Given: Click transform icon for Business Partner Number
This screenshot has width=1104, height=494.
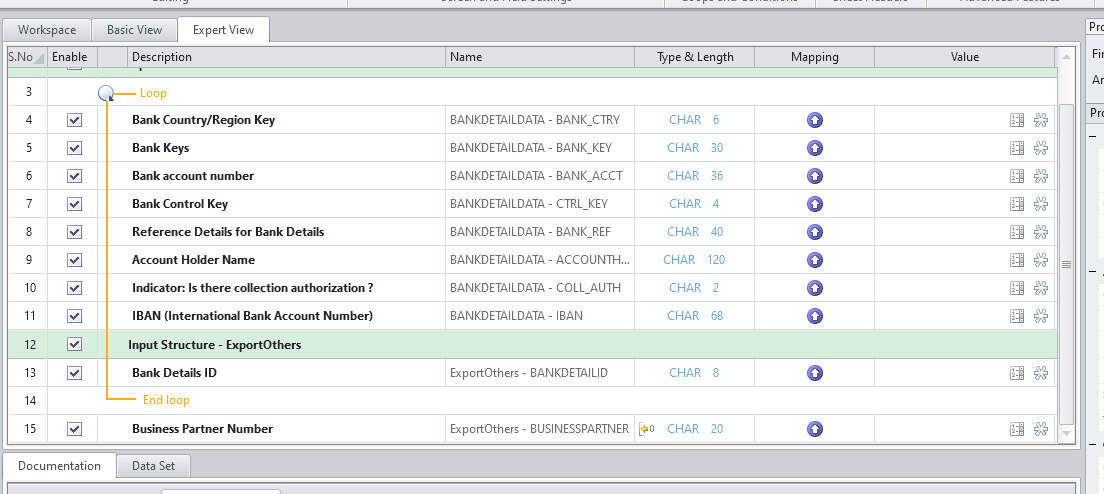Looking at the screenshot, I should point(1041,429).
